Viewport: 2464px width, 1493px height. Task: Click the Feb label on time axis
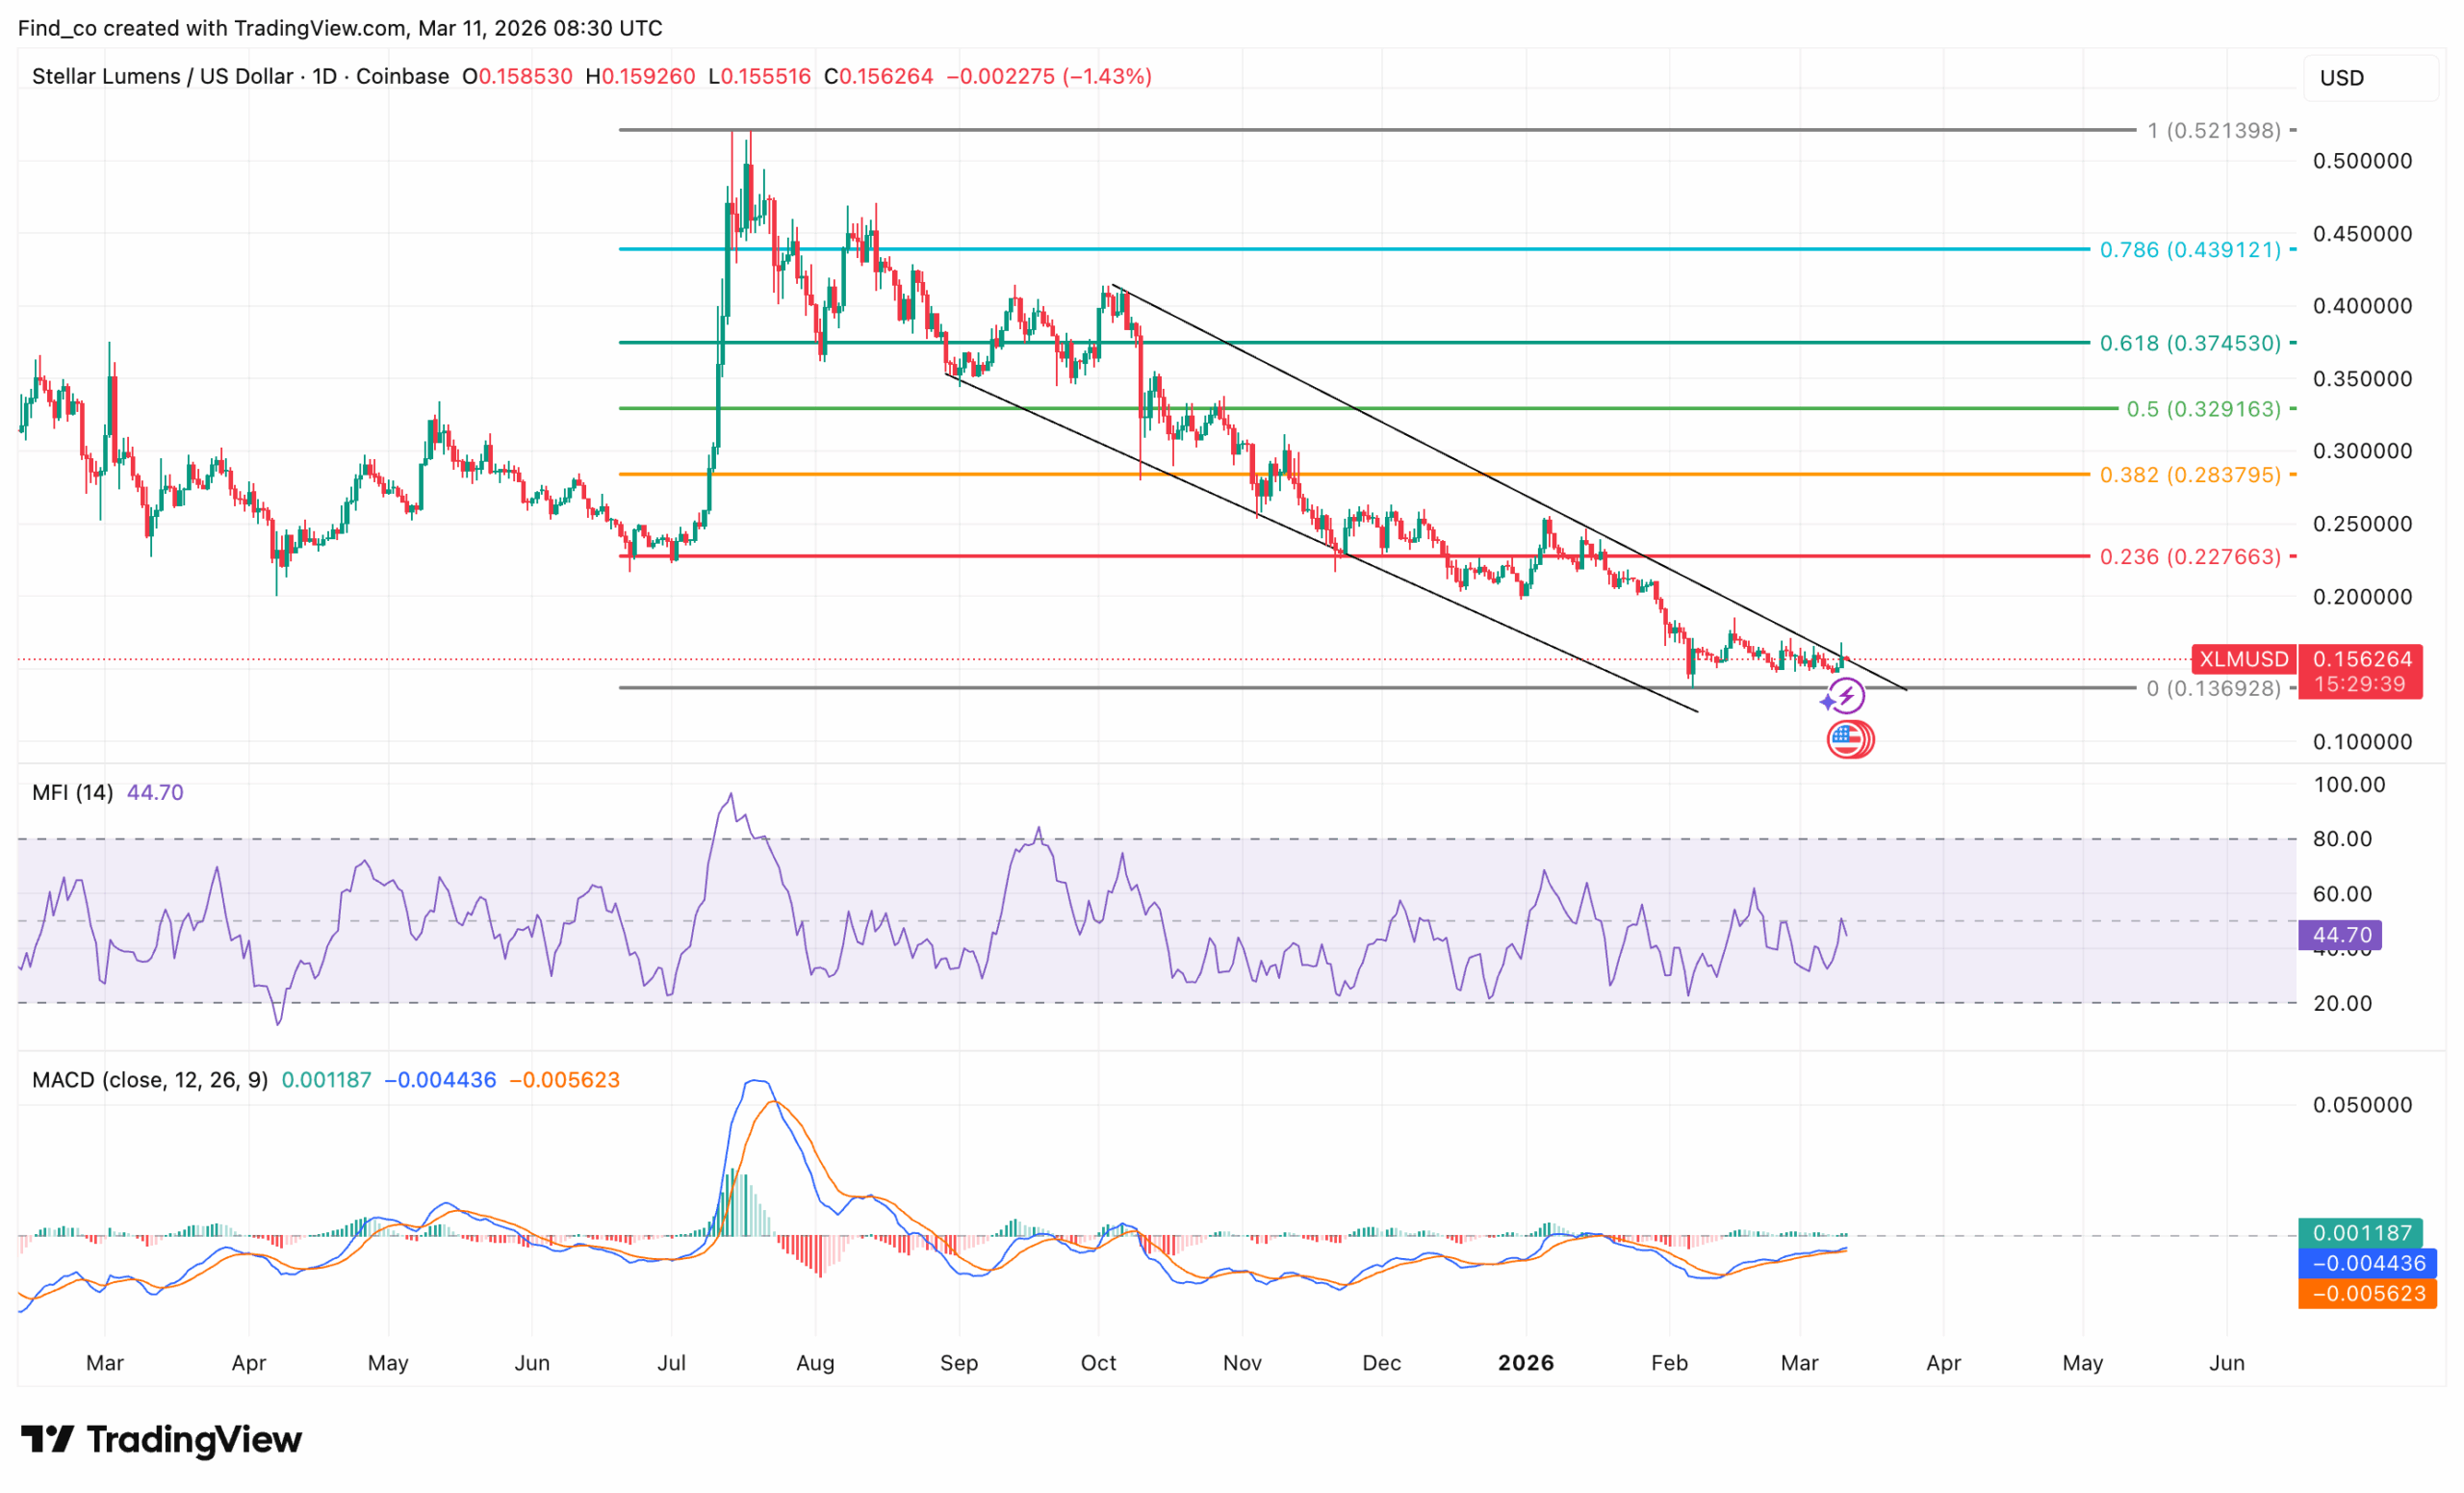[x=1669, y=1363]
